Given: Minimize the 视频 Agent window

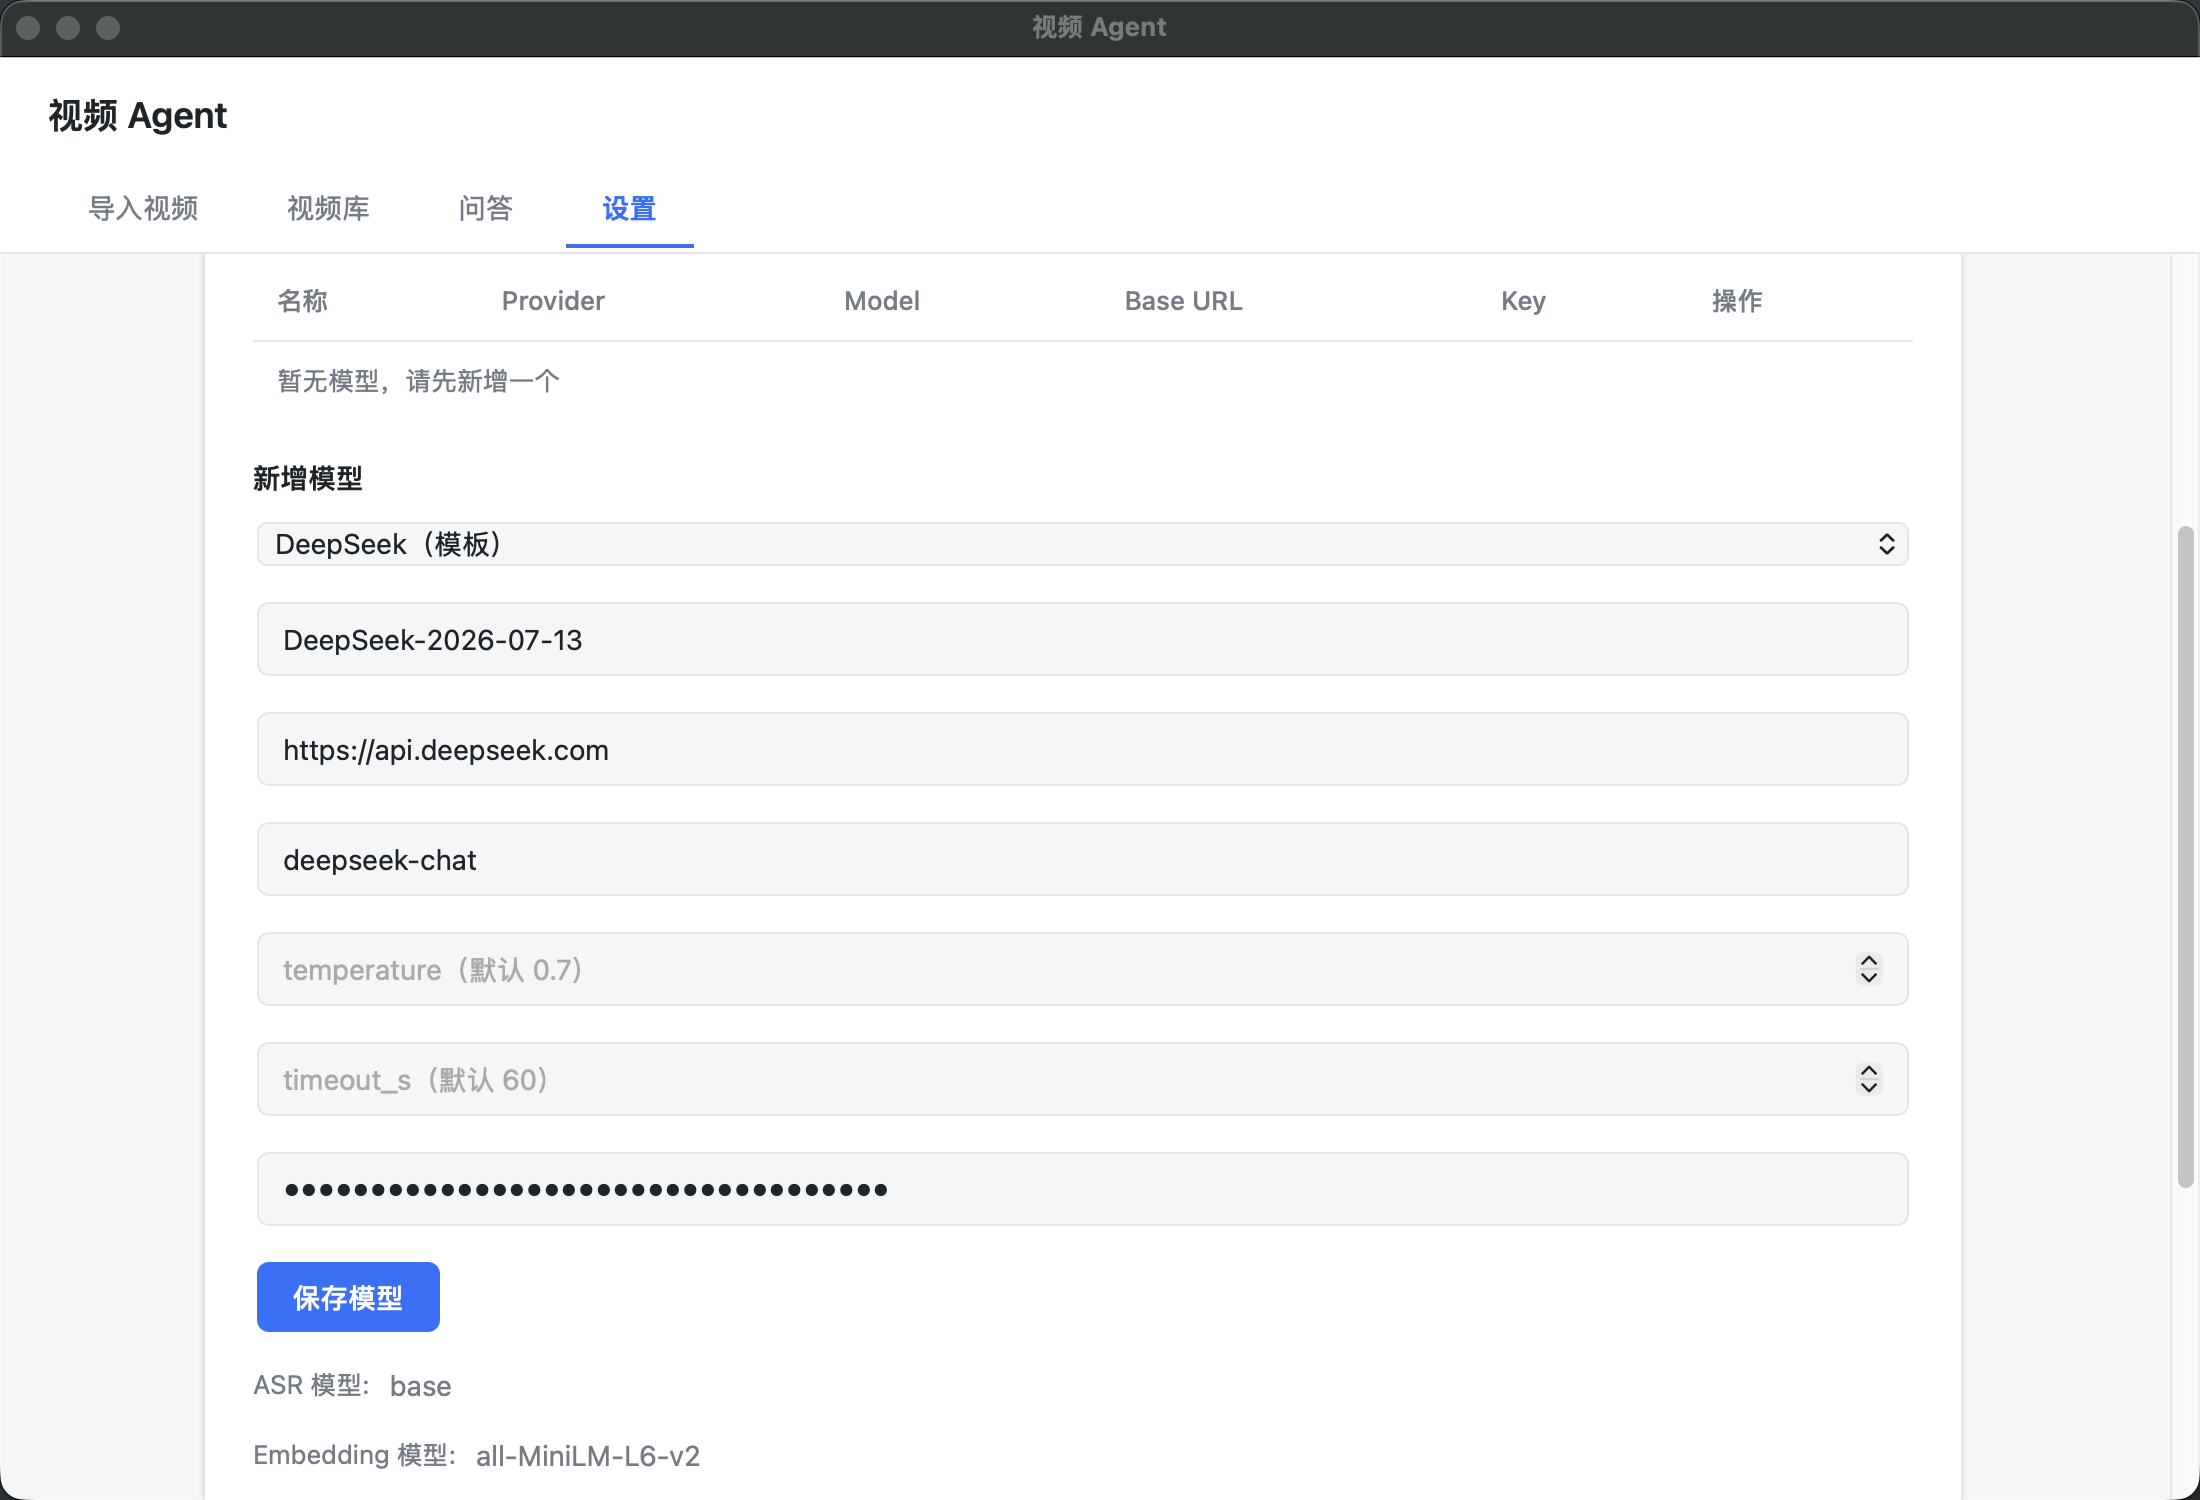Looking at the screenshot, I should tap(68, 28).
